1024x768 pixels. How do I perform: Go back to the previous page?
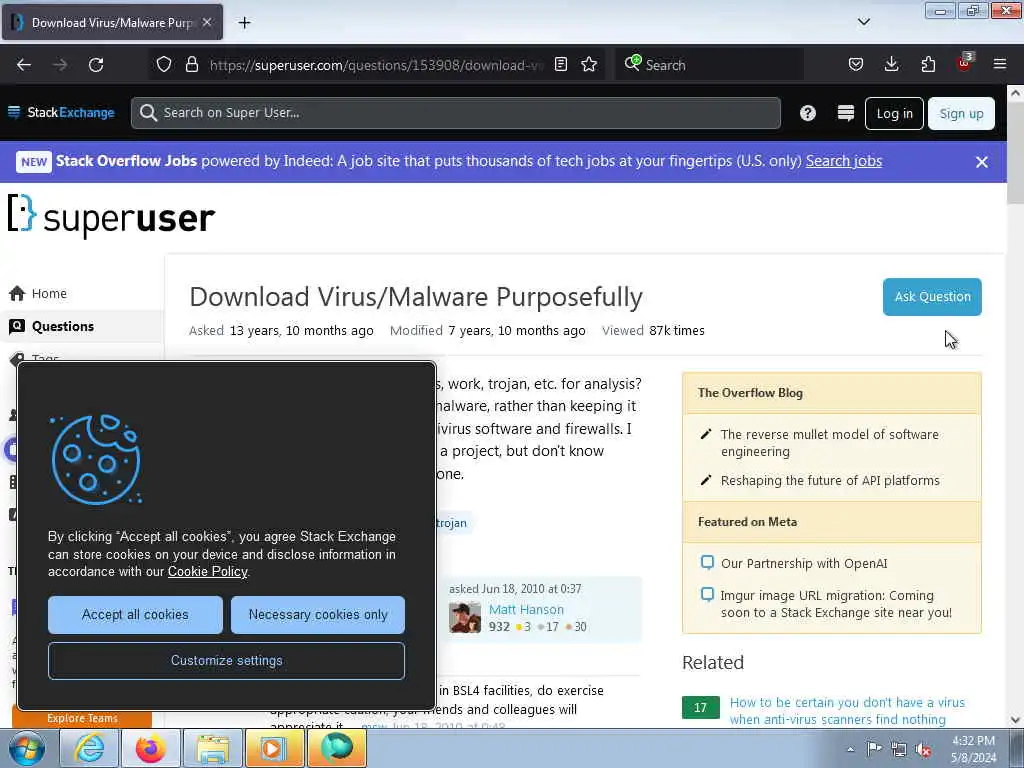(x=24, y=65)
